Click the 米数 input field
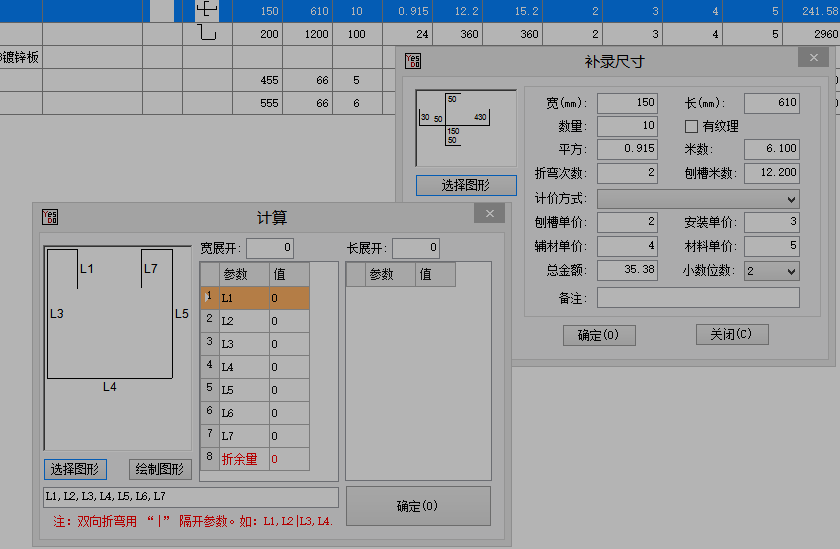840x549 pixels. (771, 149)
